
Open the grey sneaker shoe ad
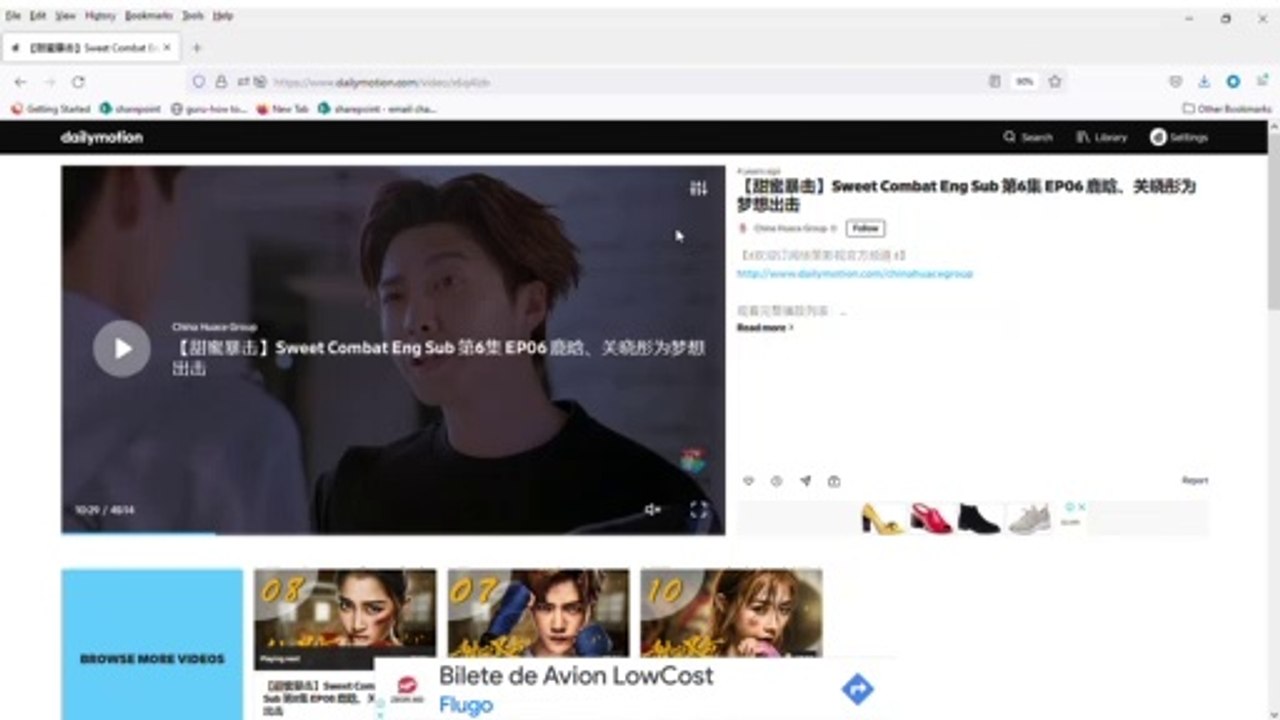tap(1029, 518)
